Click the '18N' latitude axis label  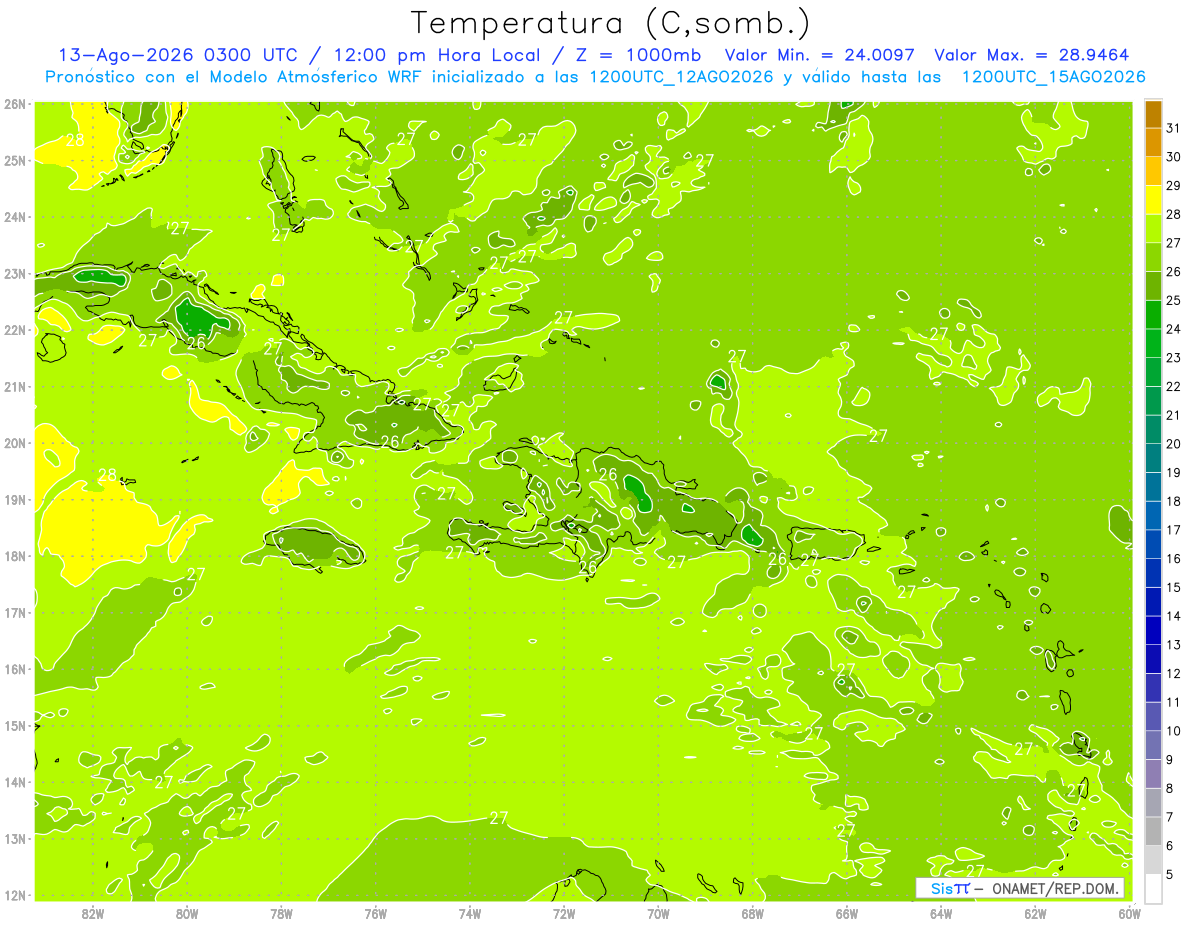(x=16, y=556)
